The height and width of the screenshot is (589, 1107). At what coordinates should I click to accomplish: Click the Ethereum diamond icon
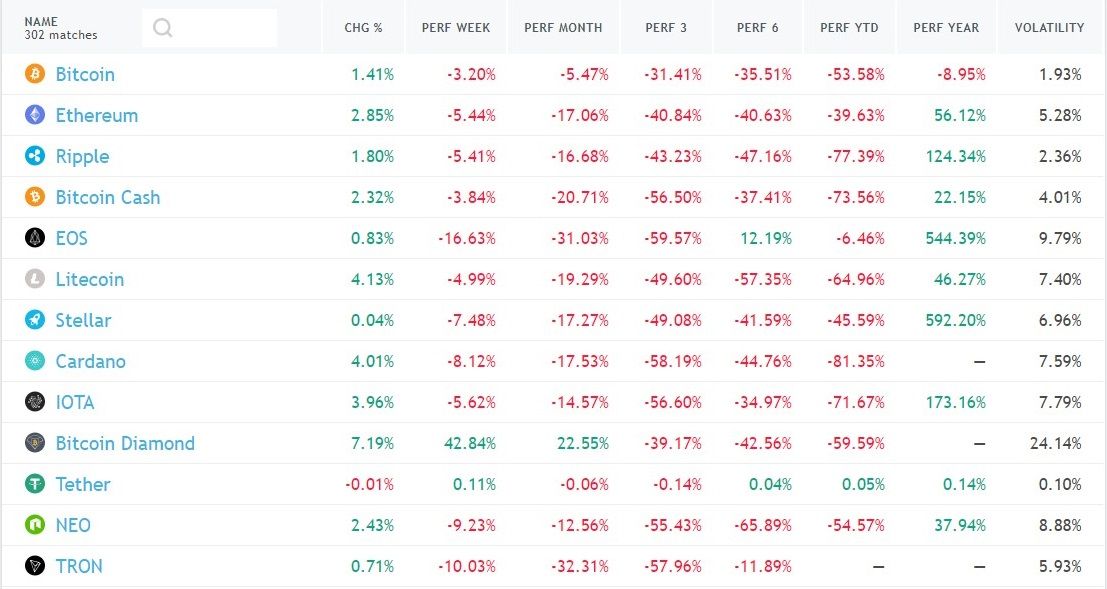click(35, 115)
